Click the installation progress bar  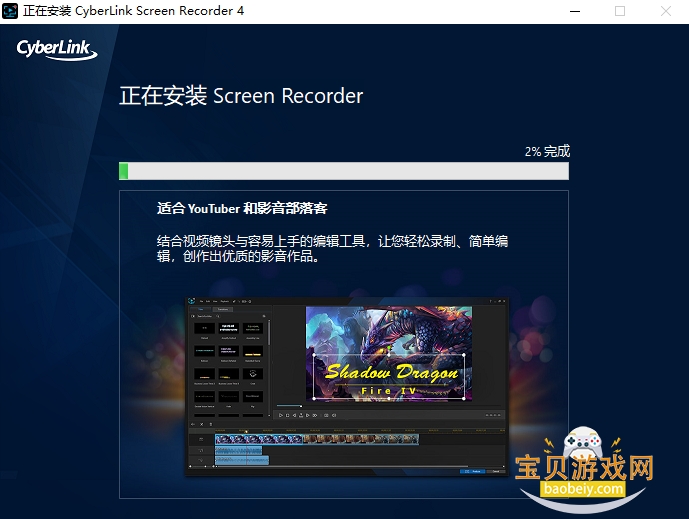[x=344, y=171]
